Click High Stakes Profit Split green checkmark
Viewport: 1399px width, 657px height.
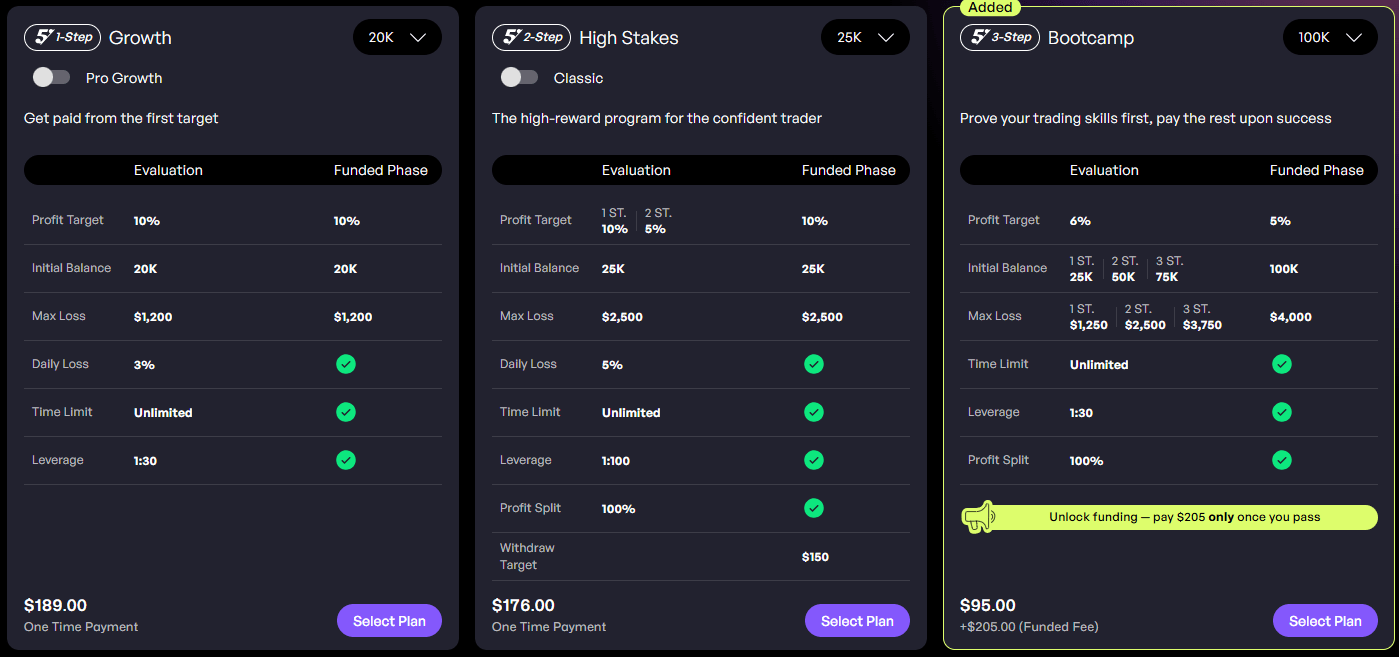[814, 508]
